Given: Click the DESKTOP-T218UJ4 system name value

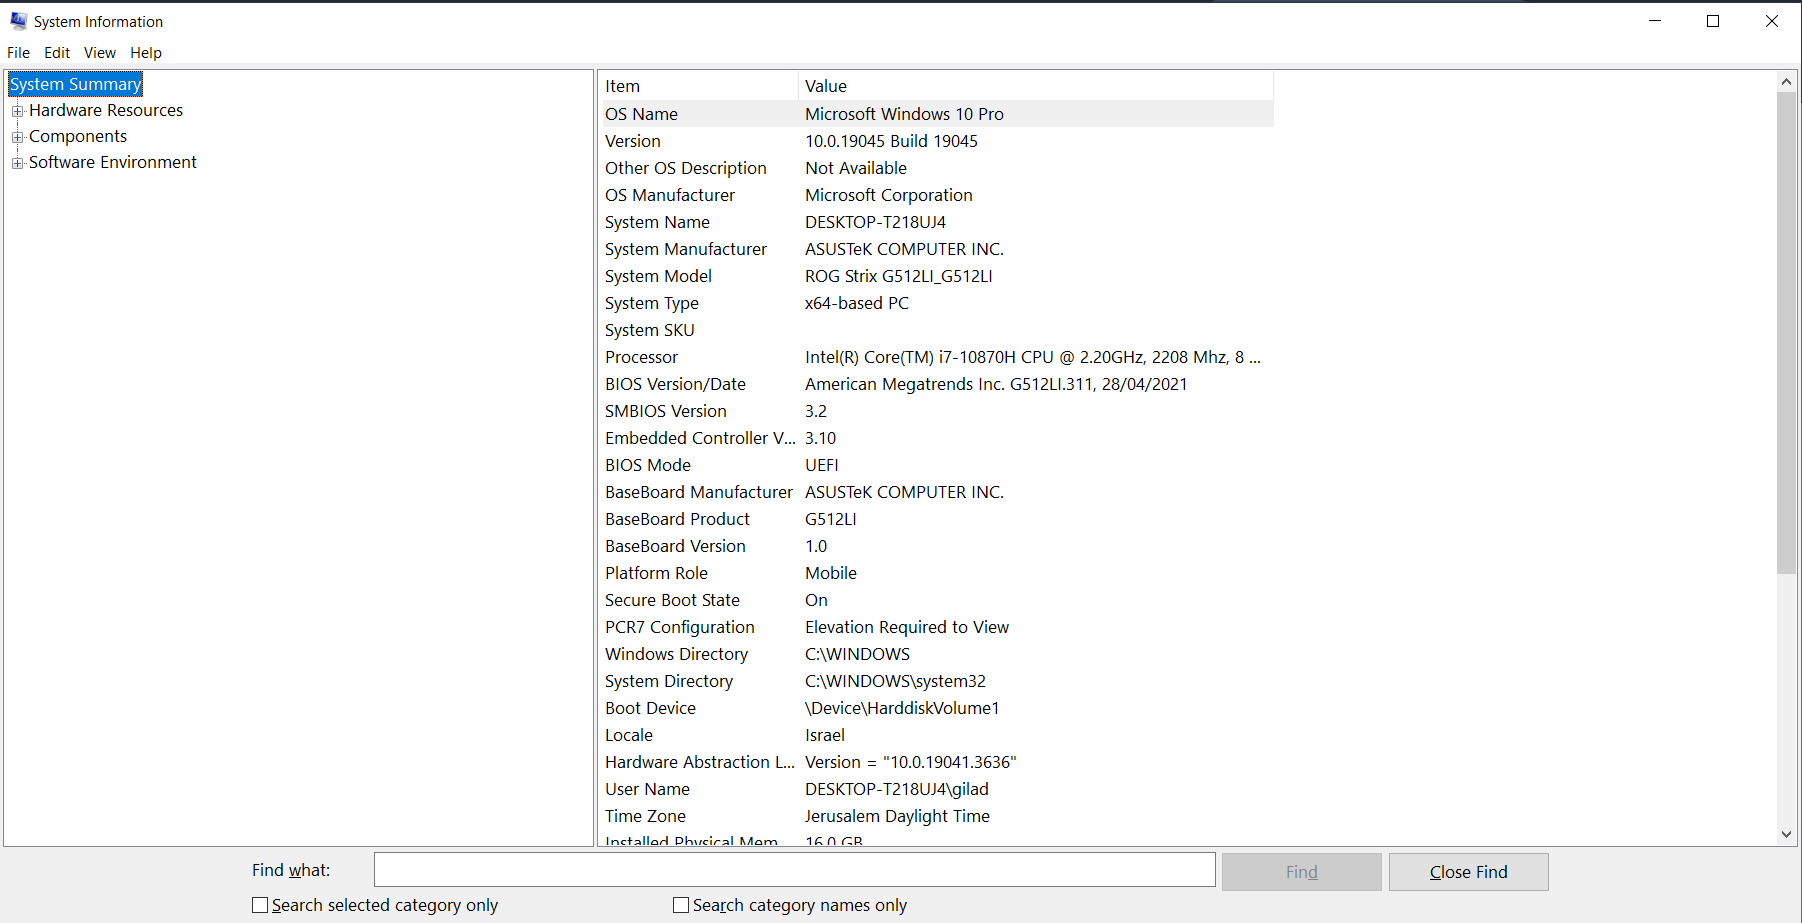Looking at the screenshot, I should (x=875, y=222).
